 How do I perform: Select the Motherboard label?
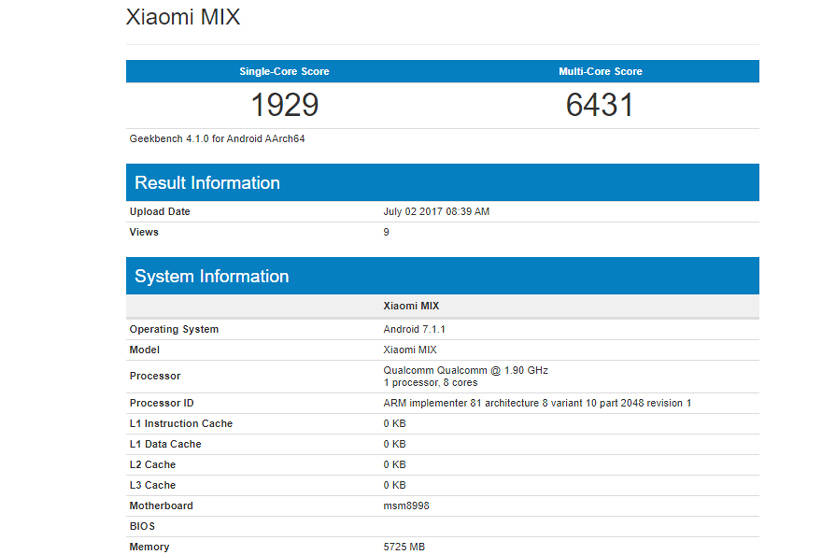(x=161, y=506)
